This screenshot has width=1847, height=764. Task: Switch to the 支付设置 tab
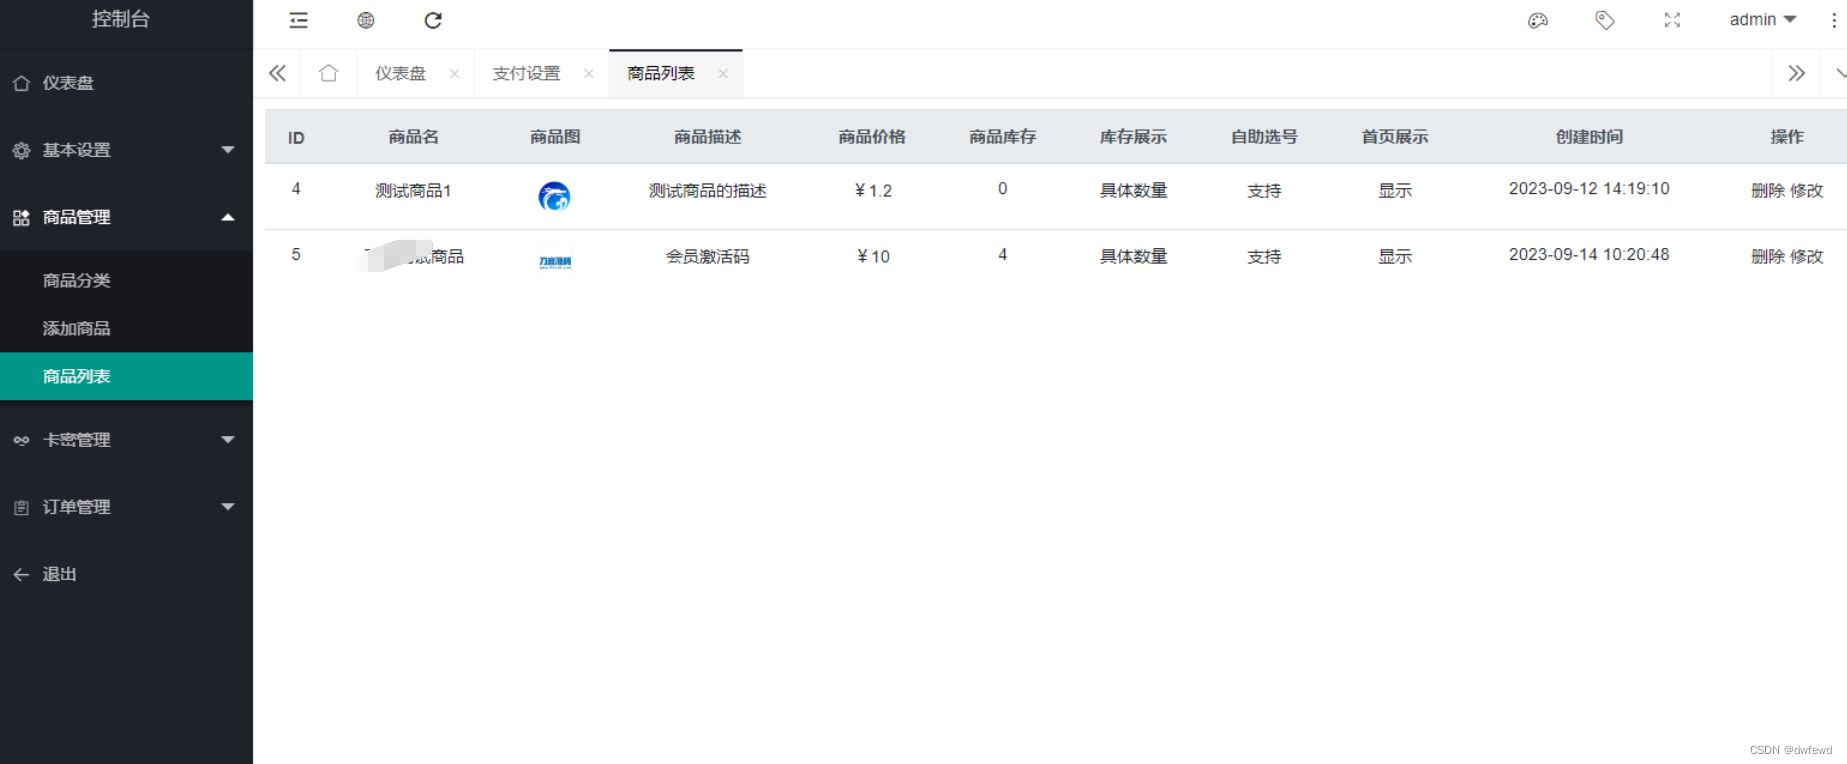point(526,73)
